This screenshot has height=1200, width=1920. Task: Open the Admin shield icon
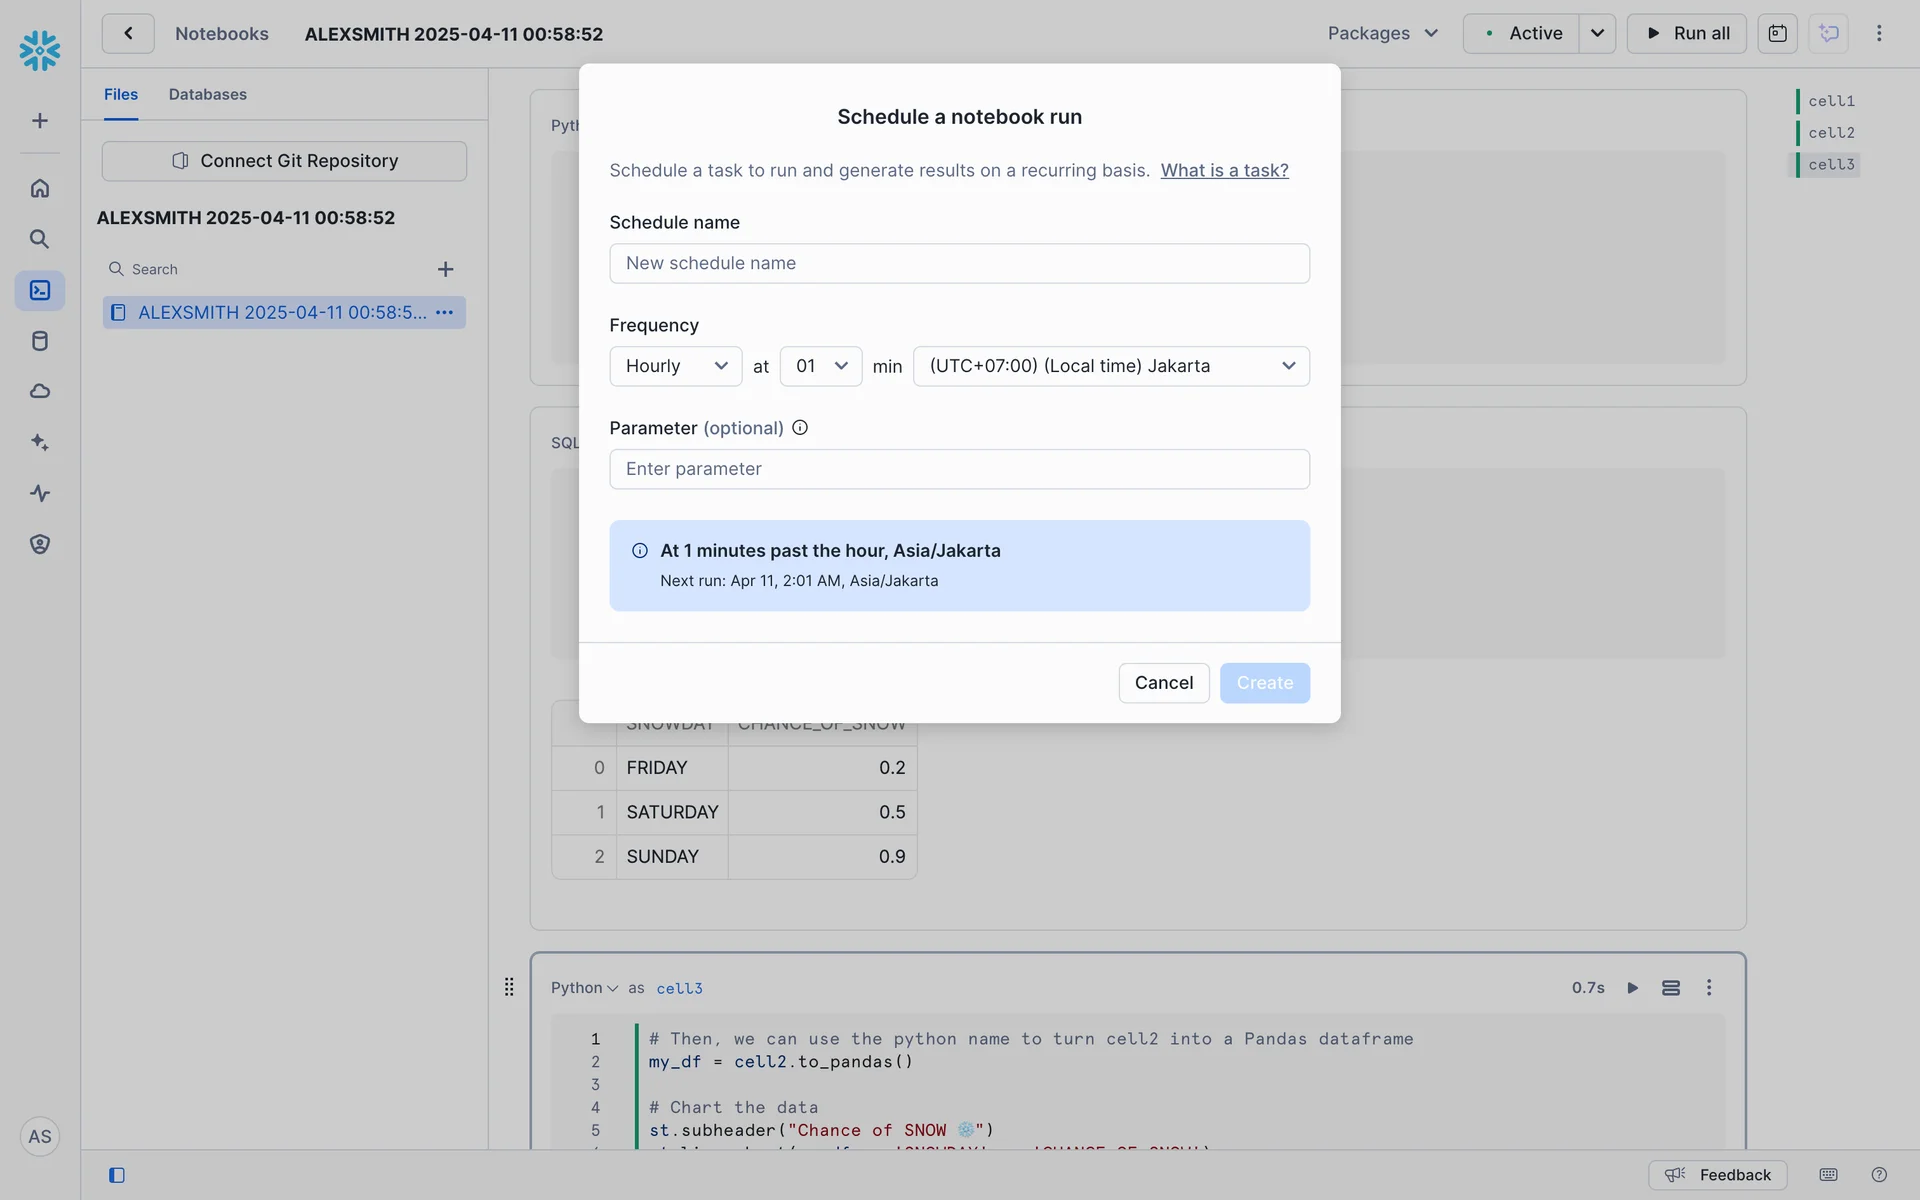point(40,544)
